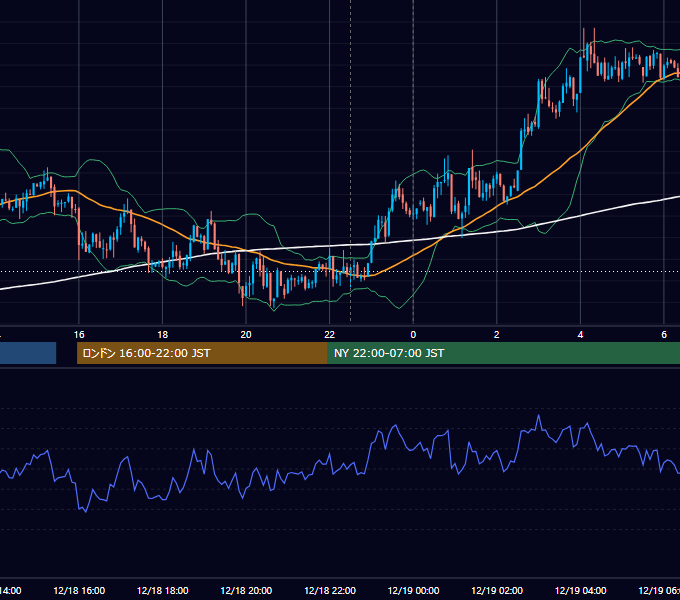Viewport: 680px width, 600px height.
Task: Click the "6" hour label on price chart axis
Action: click(664, 335)
